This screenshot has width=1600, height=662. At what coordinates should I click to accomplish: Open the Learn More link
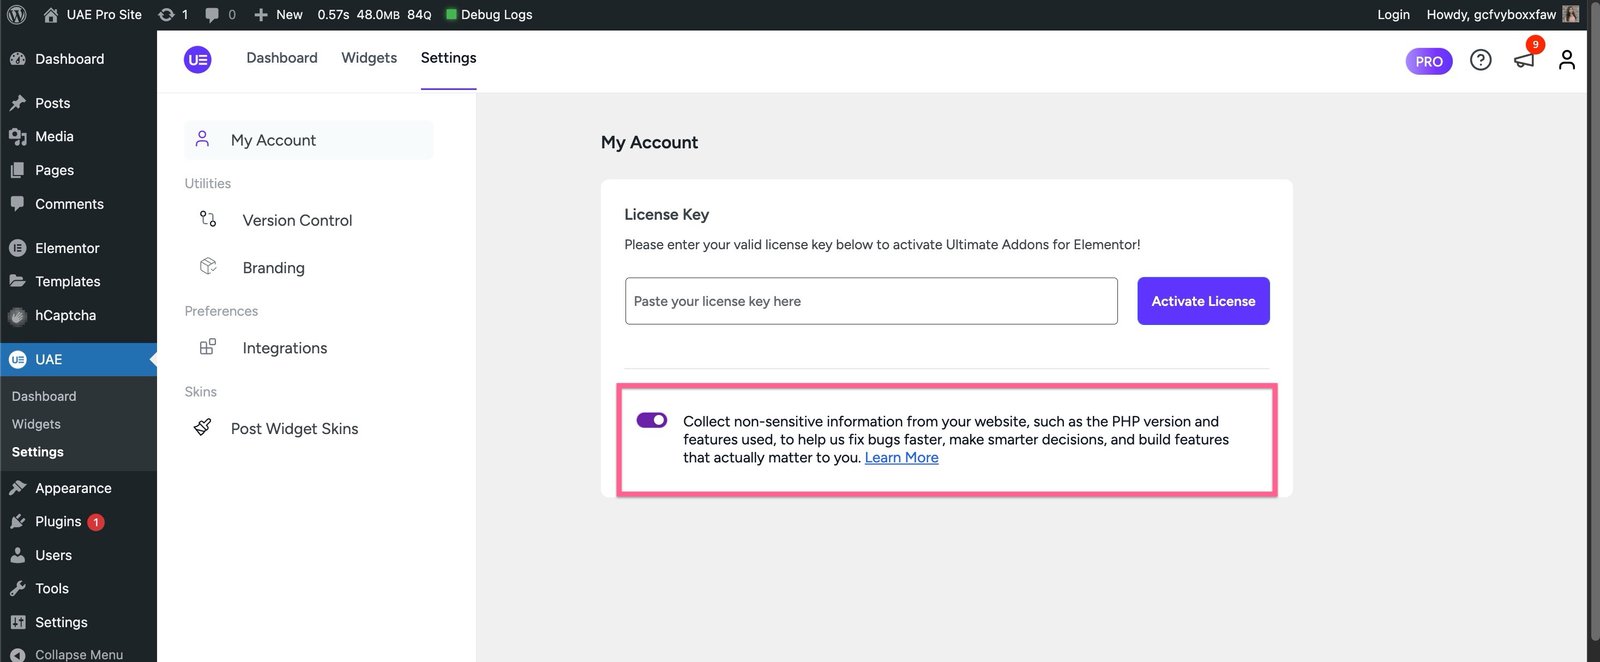pos(901,457)
